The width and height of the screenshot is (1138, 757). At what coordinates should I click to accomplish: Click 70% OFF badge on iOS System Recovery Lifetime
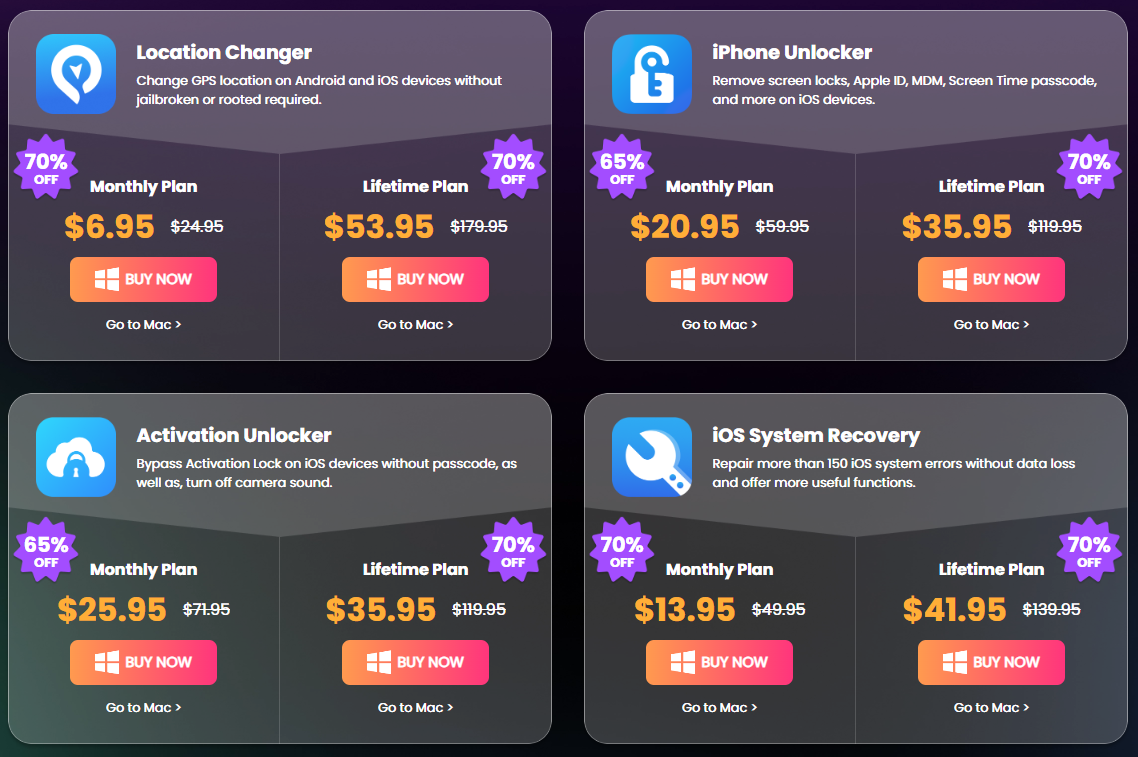(1089, 551)
